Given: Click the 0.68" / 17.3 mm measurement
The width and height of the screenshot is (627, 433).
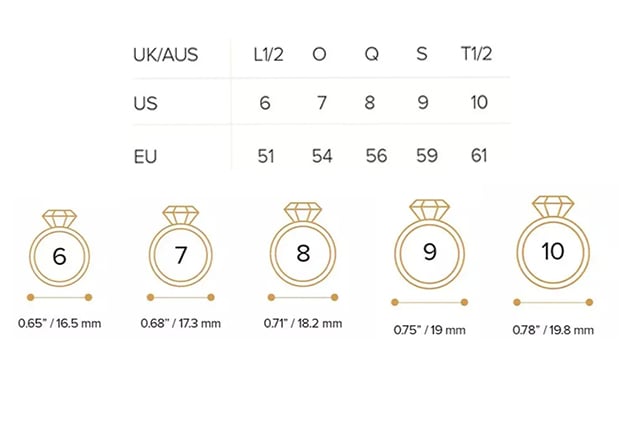Looking at the screenshot, I should (181, 323).
